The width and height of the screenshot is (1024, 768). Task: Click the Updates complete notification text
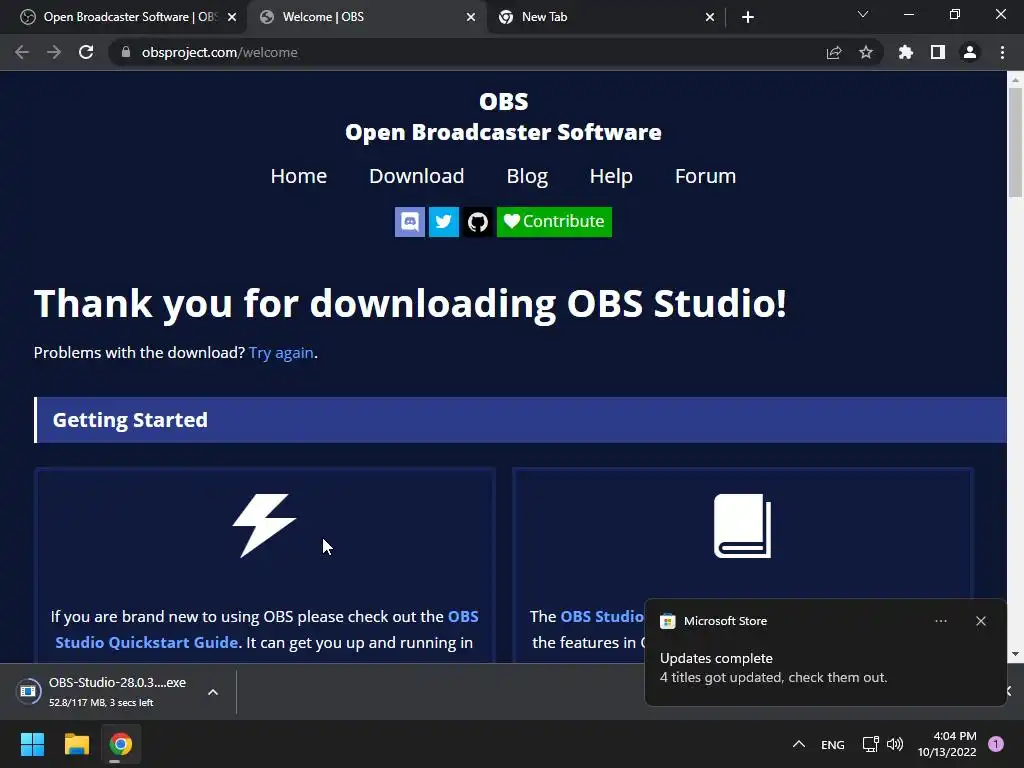716,658
